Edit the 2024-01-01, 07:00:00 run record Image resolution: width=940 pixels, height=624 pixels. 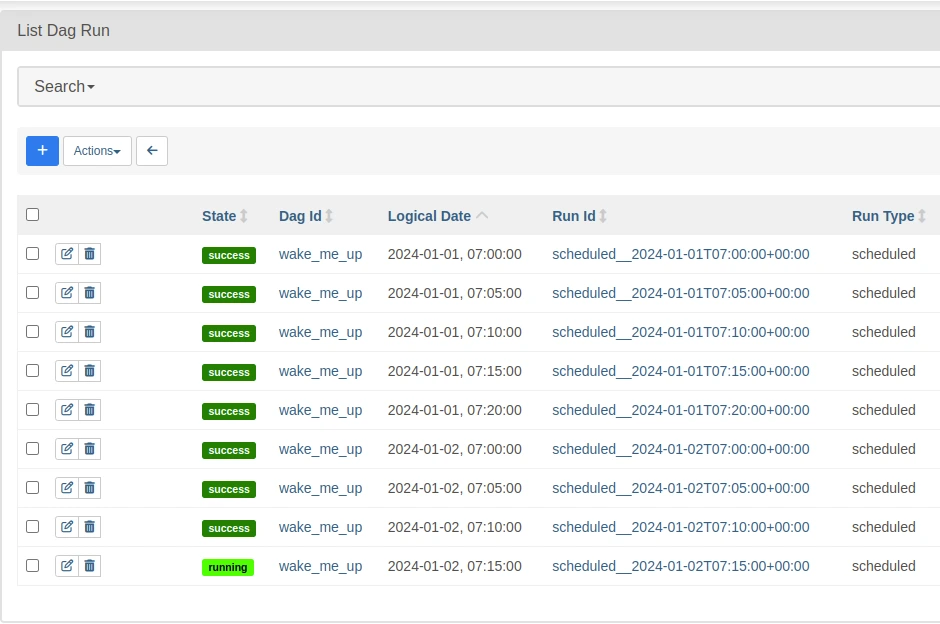67,254
